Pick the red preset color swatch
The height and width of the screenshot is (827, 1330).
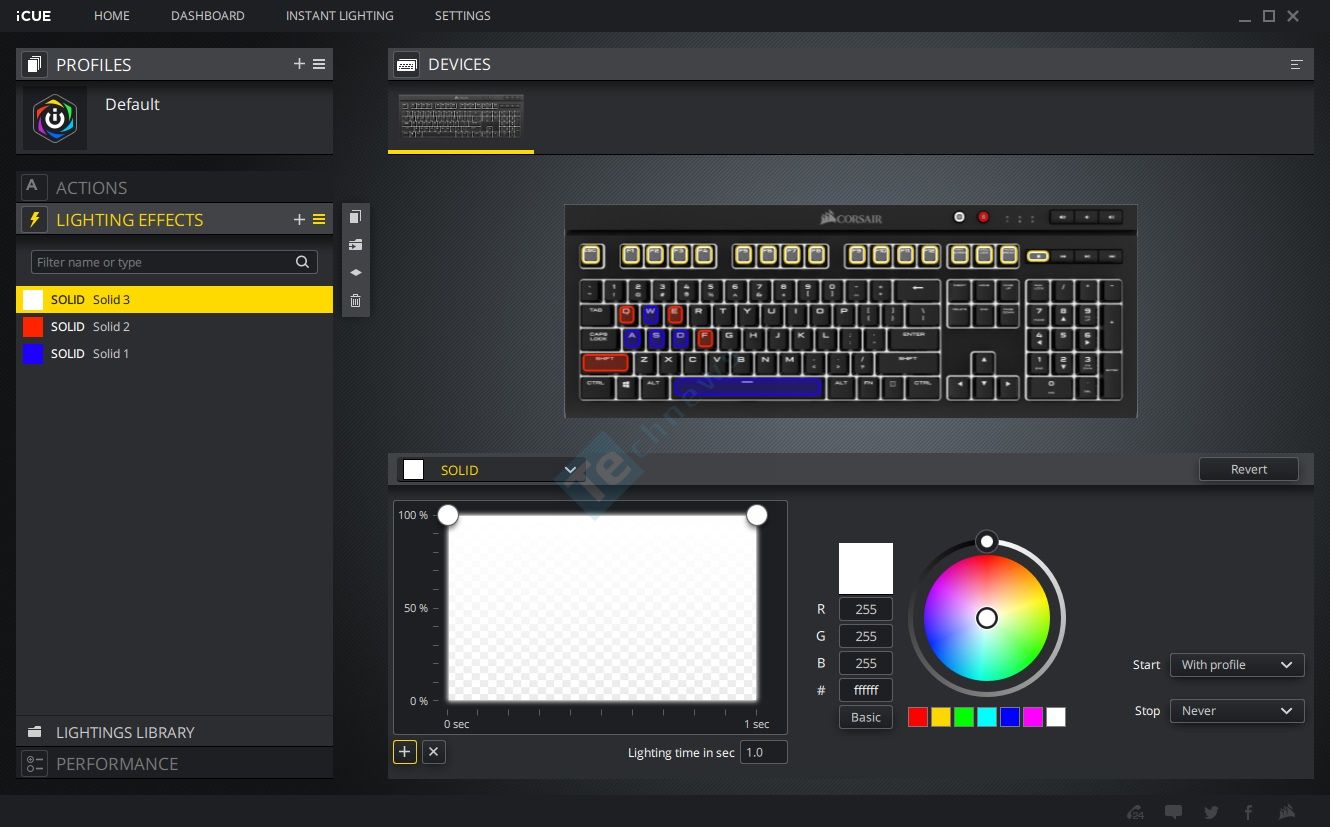click(x=918, y=716)
